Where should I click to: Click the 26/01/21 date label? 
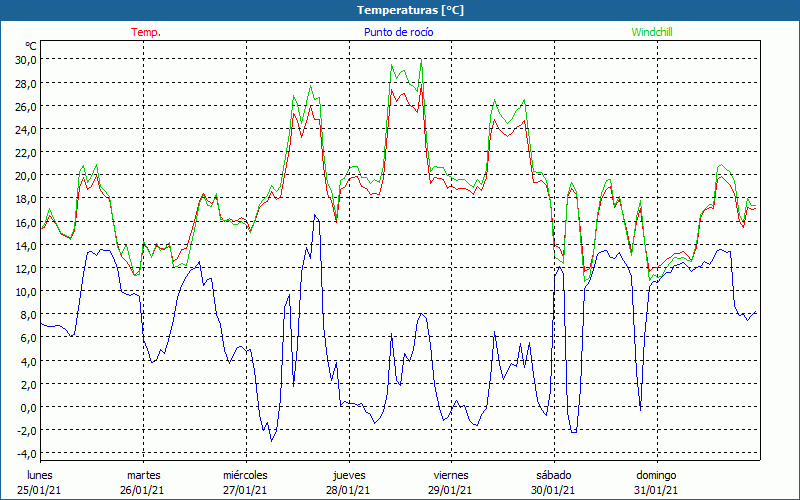click(x=142, y=490)
